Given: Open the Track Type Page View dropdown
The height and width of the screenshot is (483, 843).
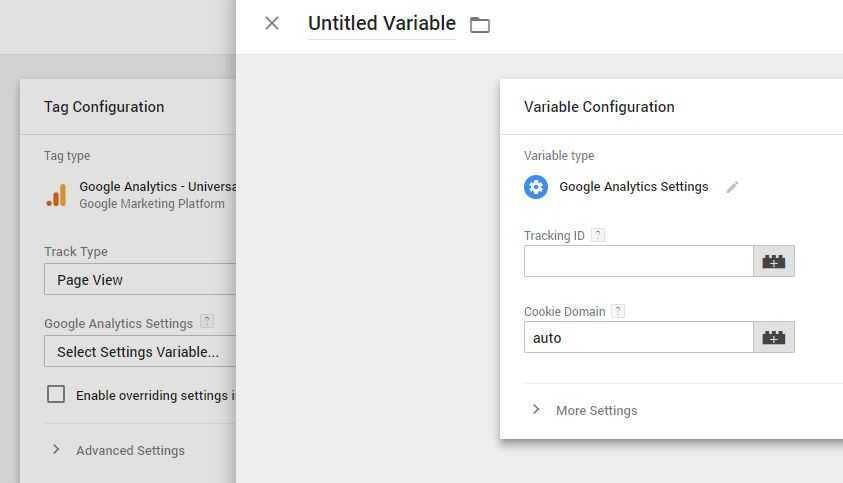Looking at the screenshot, I should [140, 279].
